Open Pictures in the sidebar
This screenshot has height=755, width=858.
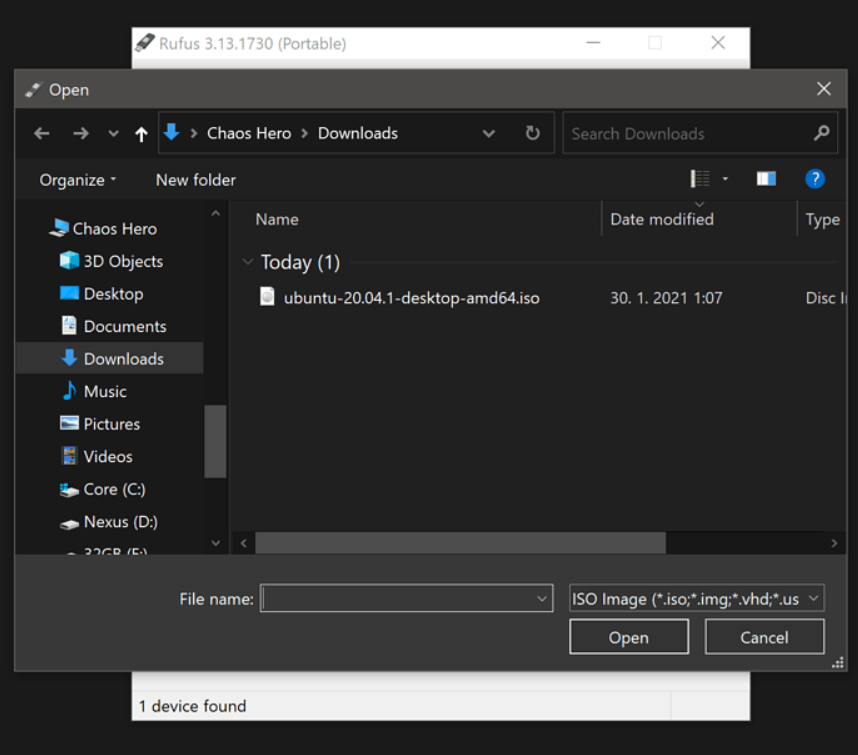click(112, 424)
